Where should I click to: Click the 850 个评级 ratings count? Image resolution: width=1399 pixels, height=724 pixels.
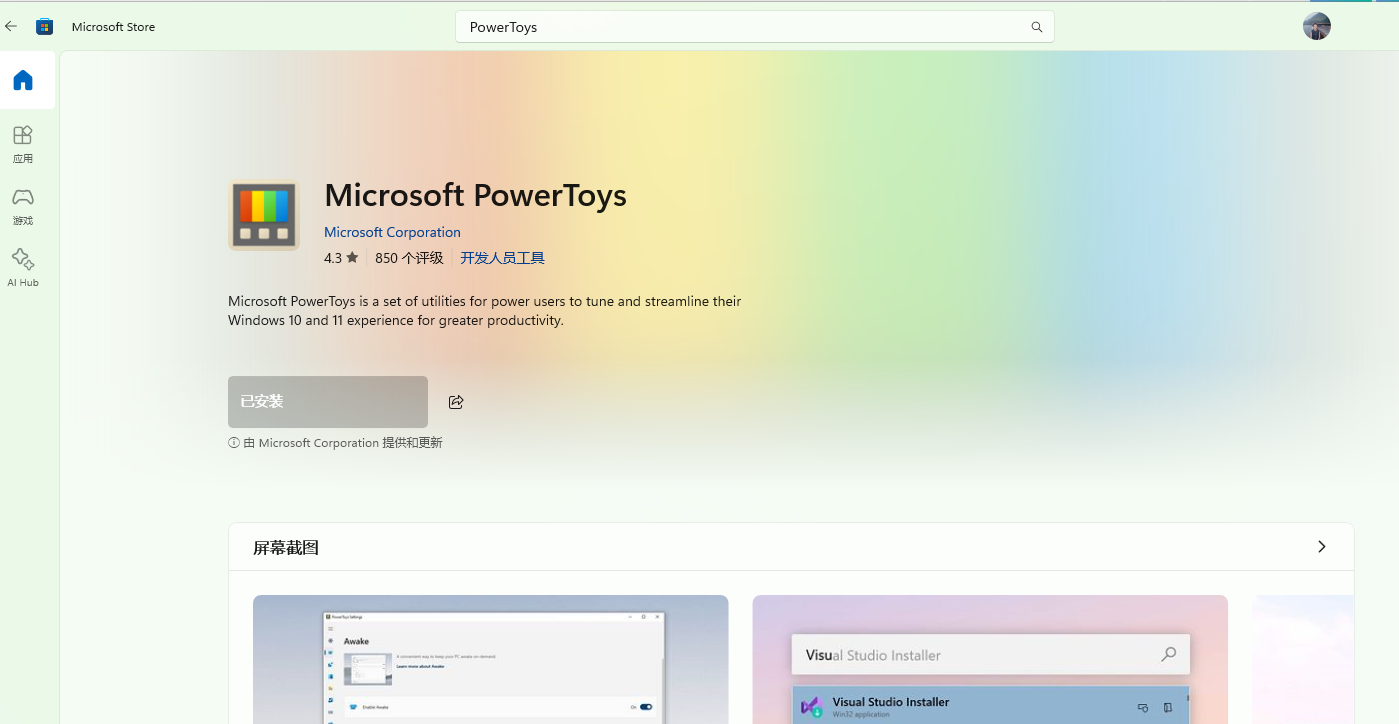point(409,258)
